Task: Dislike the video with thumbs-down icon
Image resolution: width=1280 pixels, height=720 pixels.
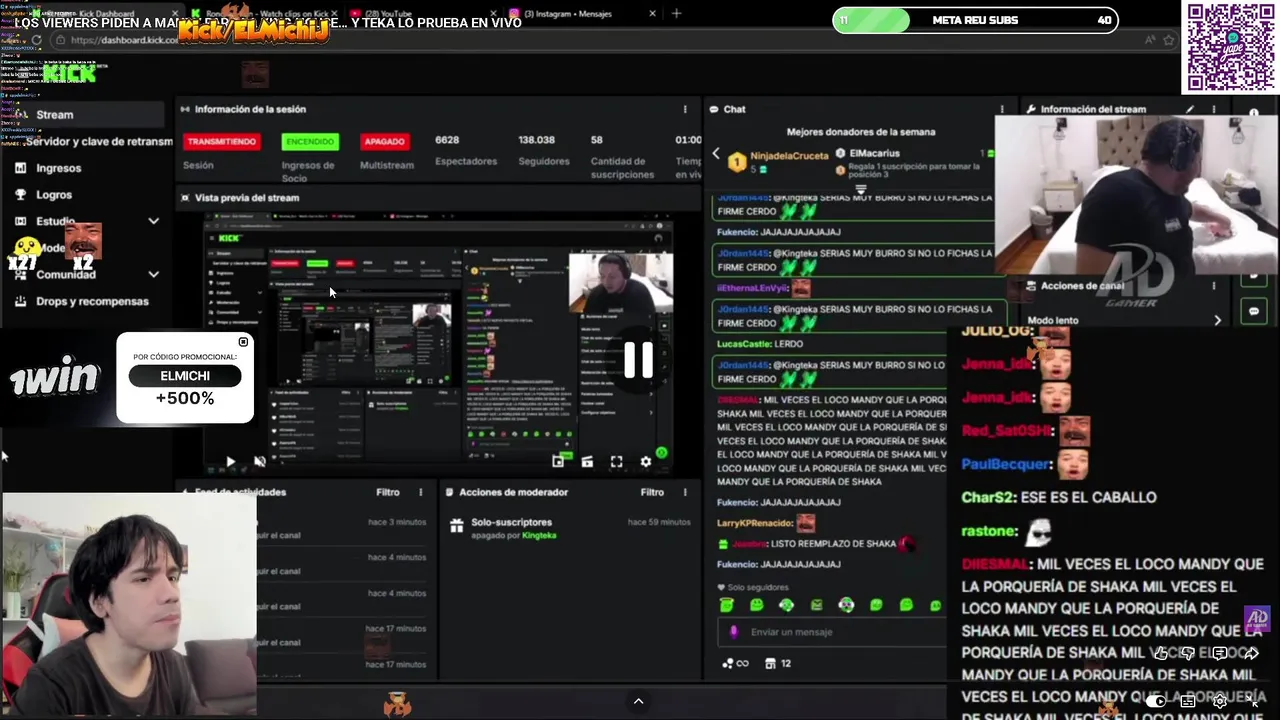Action: tap(1188, 654)
